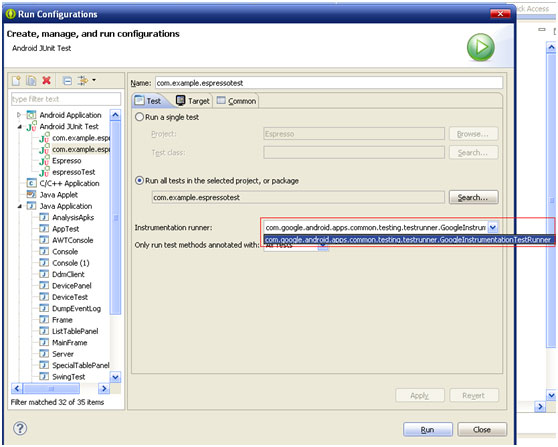558x447 pixels.
Task: Click DevicePanel Java config icon
Action: pos(44,286)
